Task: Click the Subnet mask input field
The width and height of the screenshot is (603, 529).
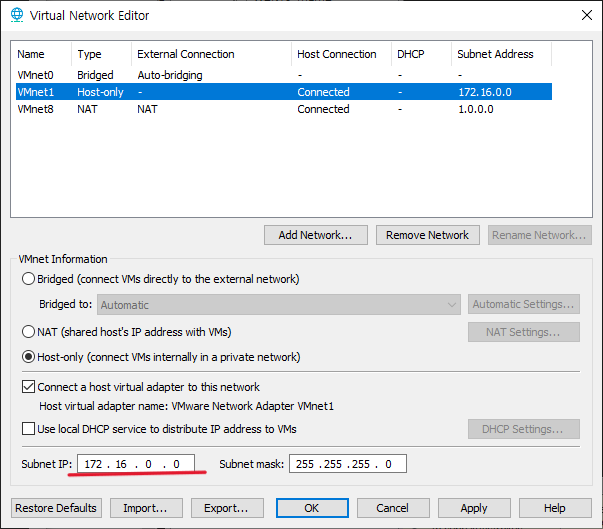Action: (x=348, y=464)
